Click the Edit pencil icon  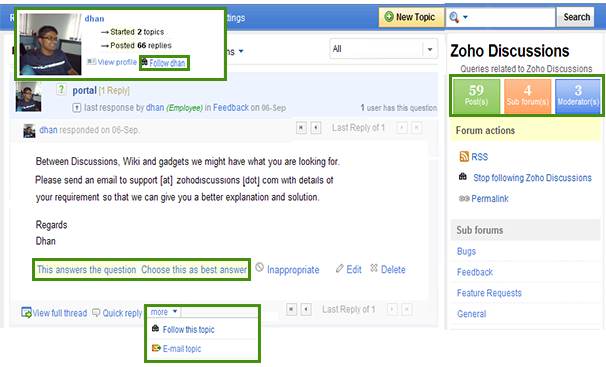[339, 268]
